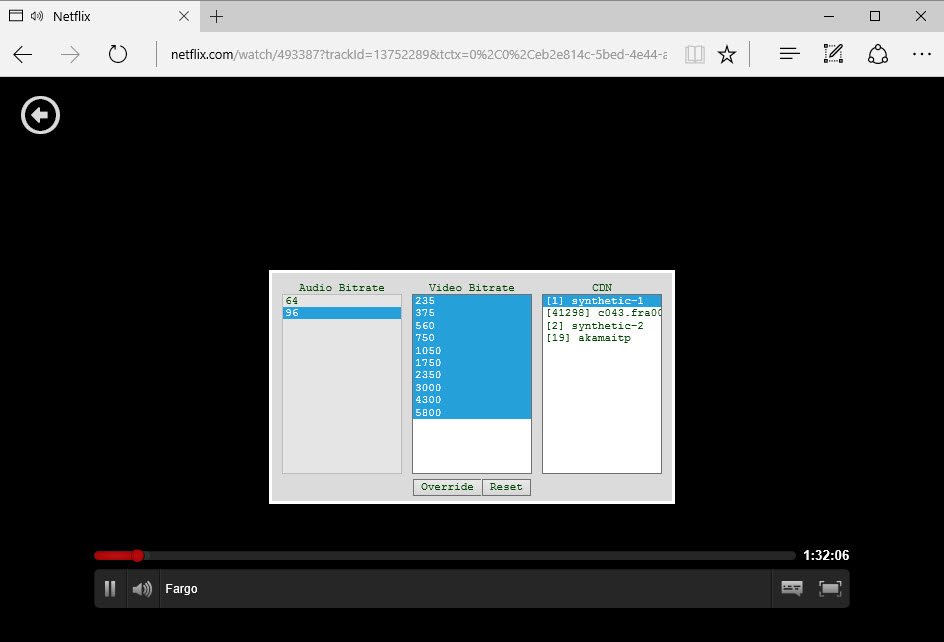The height and width of the screenshot is (642, 944).
Task: Choose the akamaitp CDN entry
Action: [601, 338]
